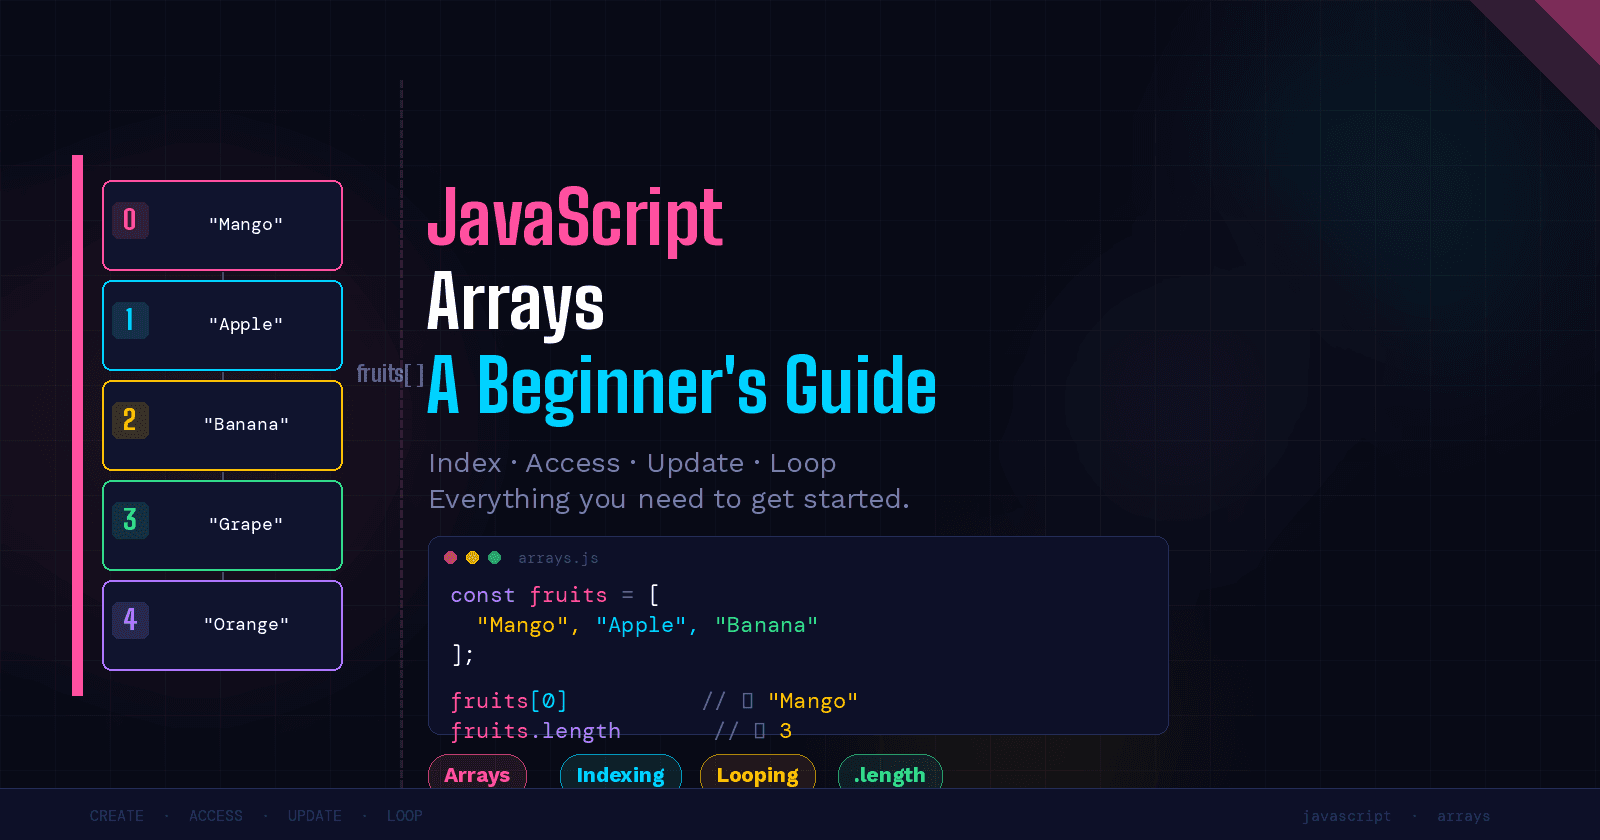The height and width of the screenshot is (840, 1600).
Task: Click ACCESS in the footer bar
Action: click(216, 816)
